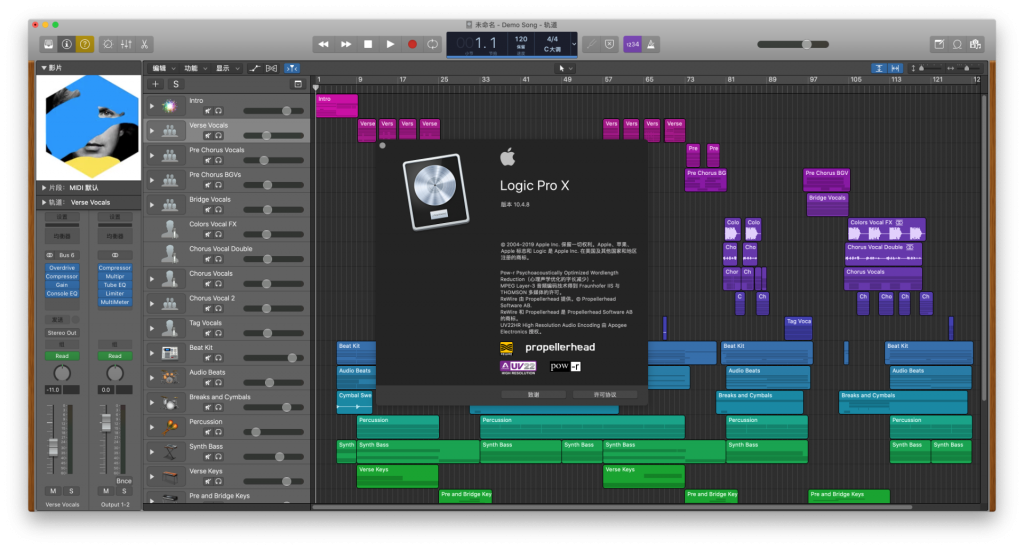
Task: Show the Mixer faders icon
Action: [126, 44]
